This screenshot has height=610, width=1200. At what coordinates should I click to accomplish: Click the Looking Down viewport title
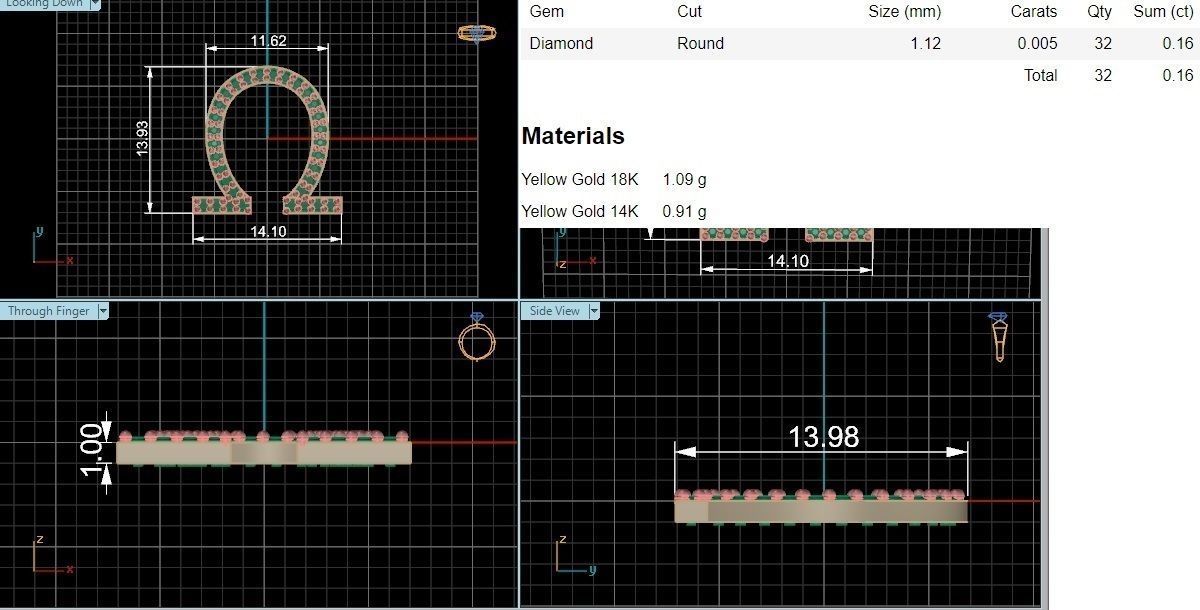tap(45, 4)
